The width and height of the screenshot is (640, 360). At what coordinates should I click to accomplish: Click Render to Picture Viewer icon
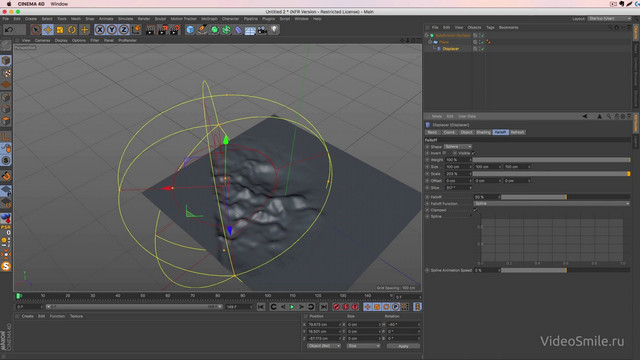pyautogui.click(x=162, y=30)
